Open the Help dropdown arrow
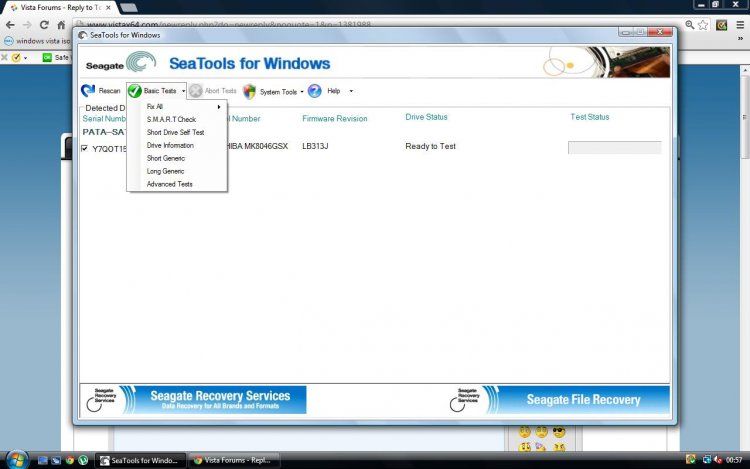Viewport: 750px width, 469px height. pos(351,91)
